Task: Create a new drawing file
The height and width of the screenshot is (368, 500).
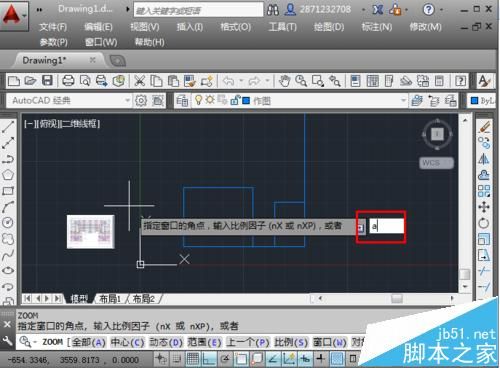Action: coord(14,81)
